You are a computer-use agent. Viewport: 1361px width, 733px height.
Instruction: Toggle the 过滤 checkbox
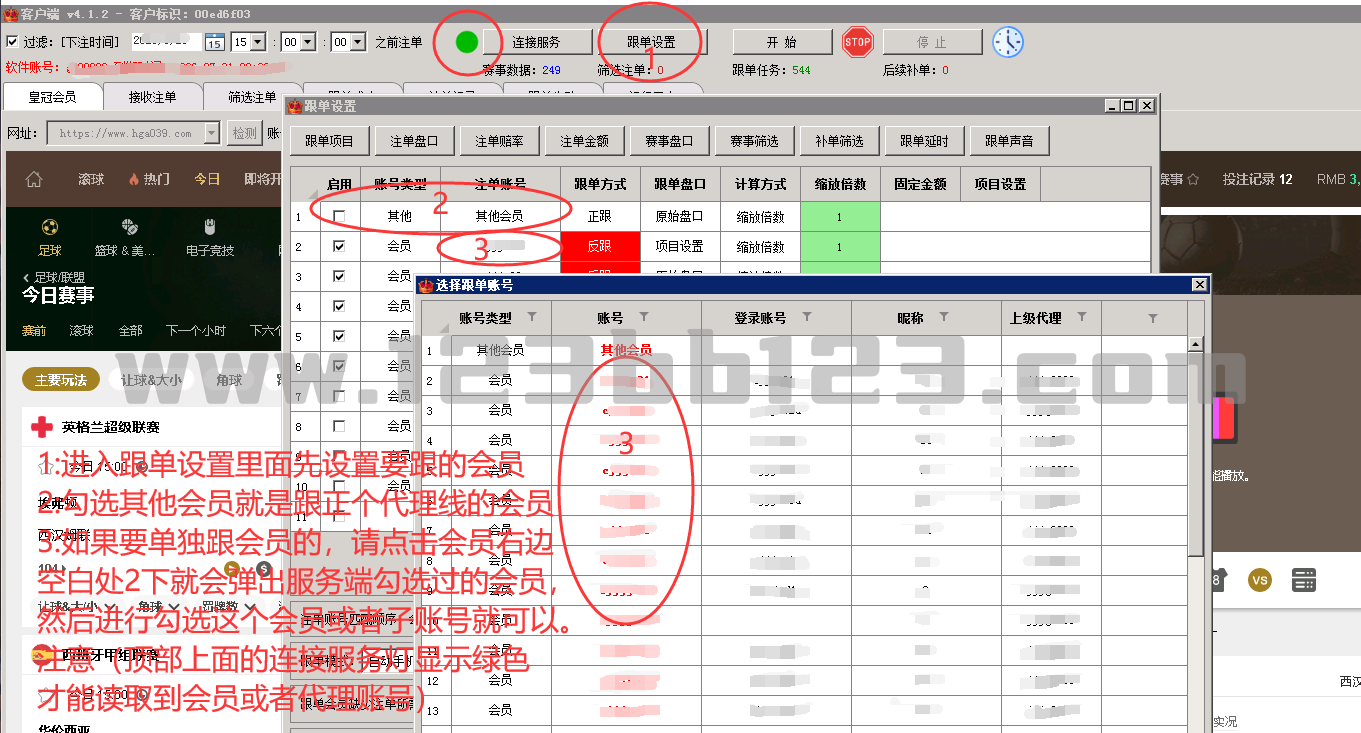click(x=12, y=42)
